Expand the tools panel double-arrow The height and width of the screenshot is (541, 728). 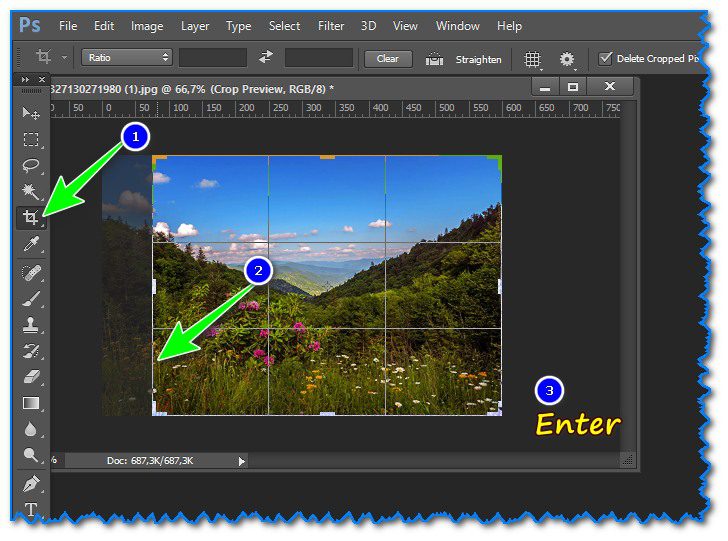coord(25,79)
